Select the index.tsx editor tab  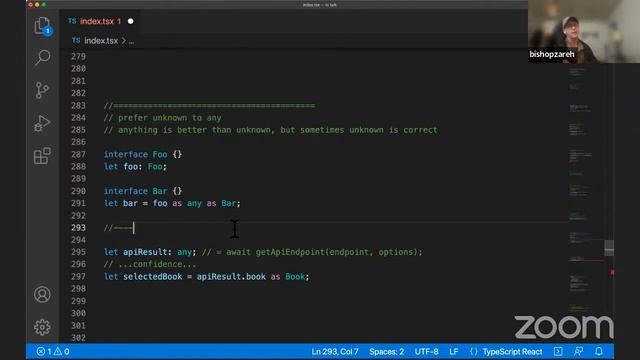(99, 21)
